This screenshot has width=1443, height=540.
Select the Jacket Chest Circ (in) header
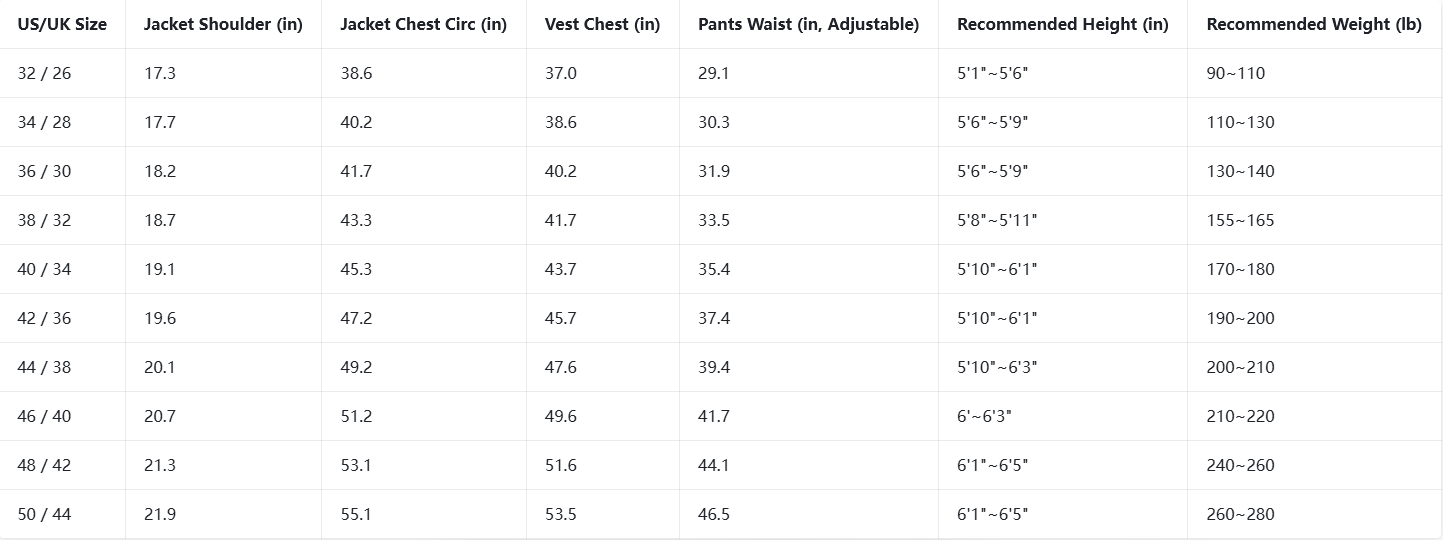point(423,24)
